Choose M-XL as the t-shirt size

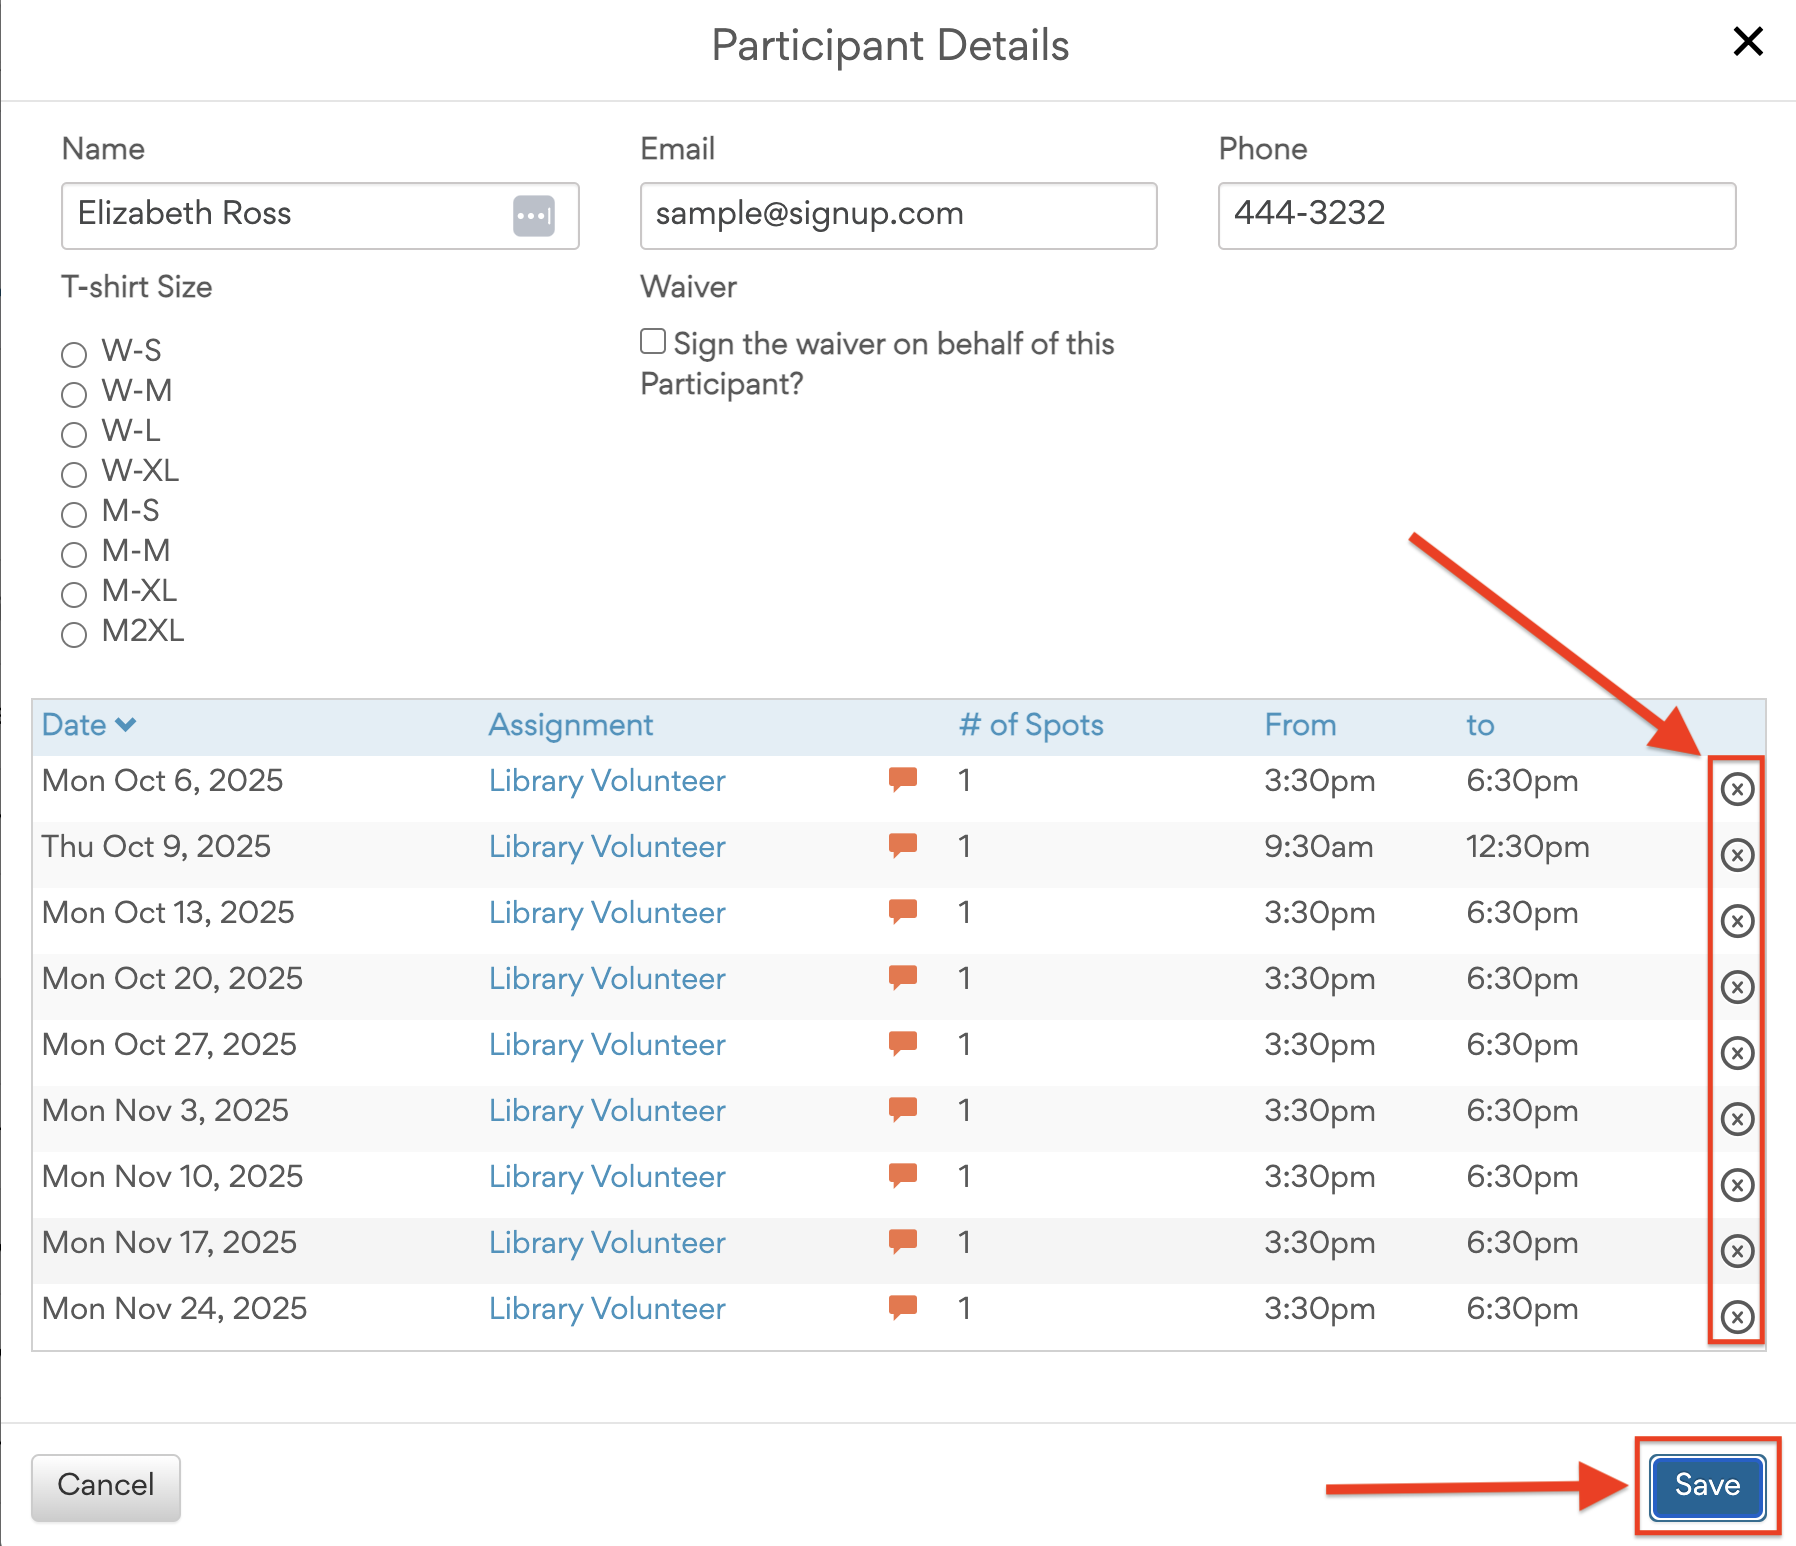pyautogui.click(x=74, y=594)
